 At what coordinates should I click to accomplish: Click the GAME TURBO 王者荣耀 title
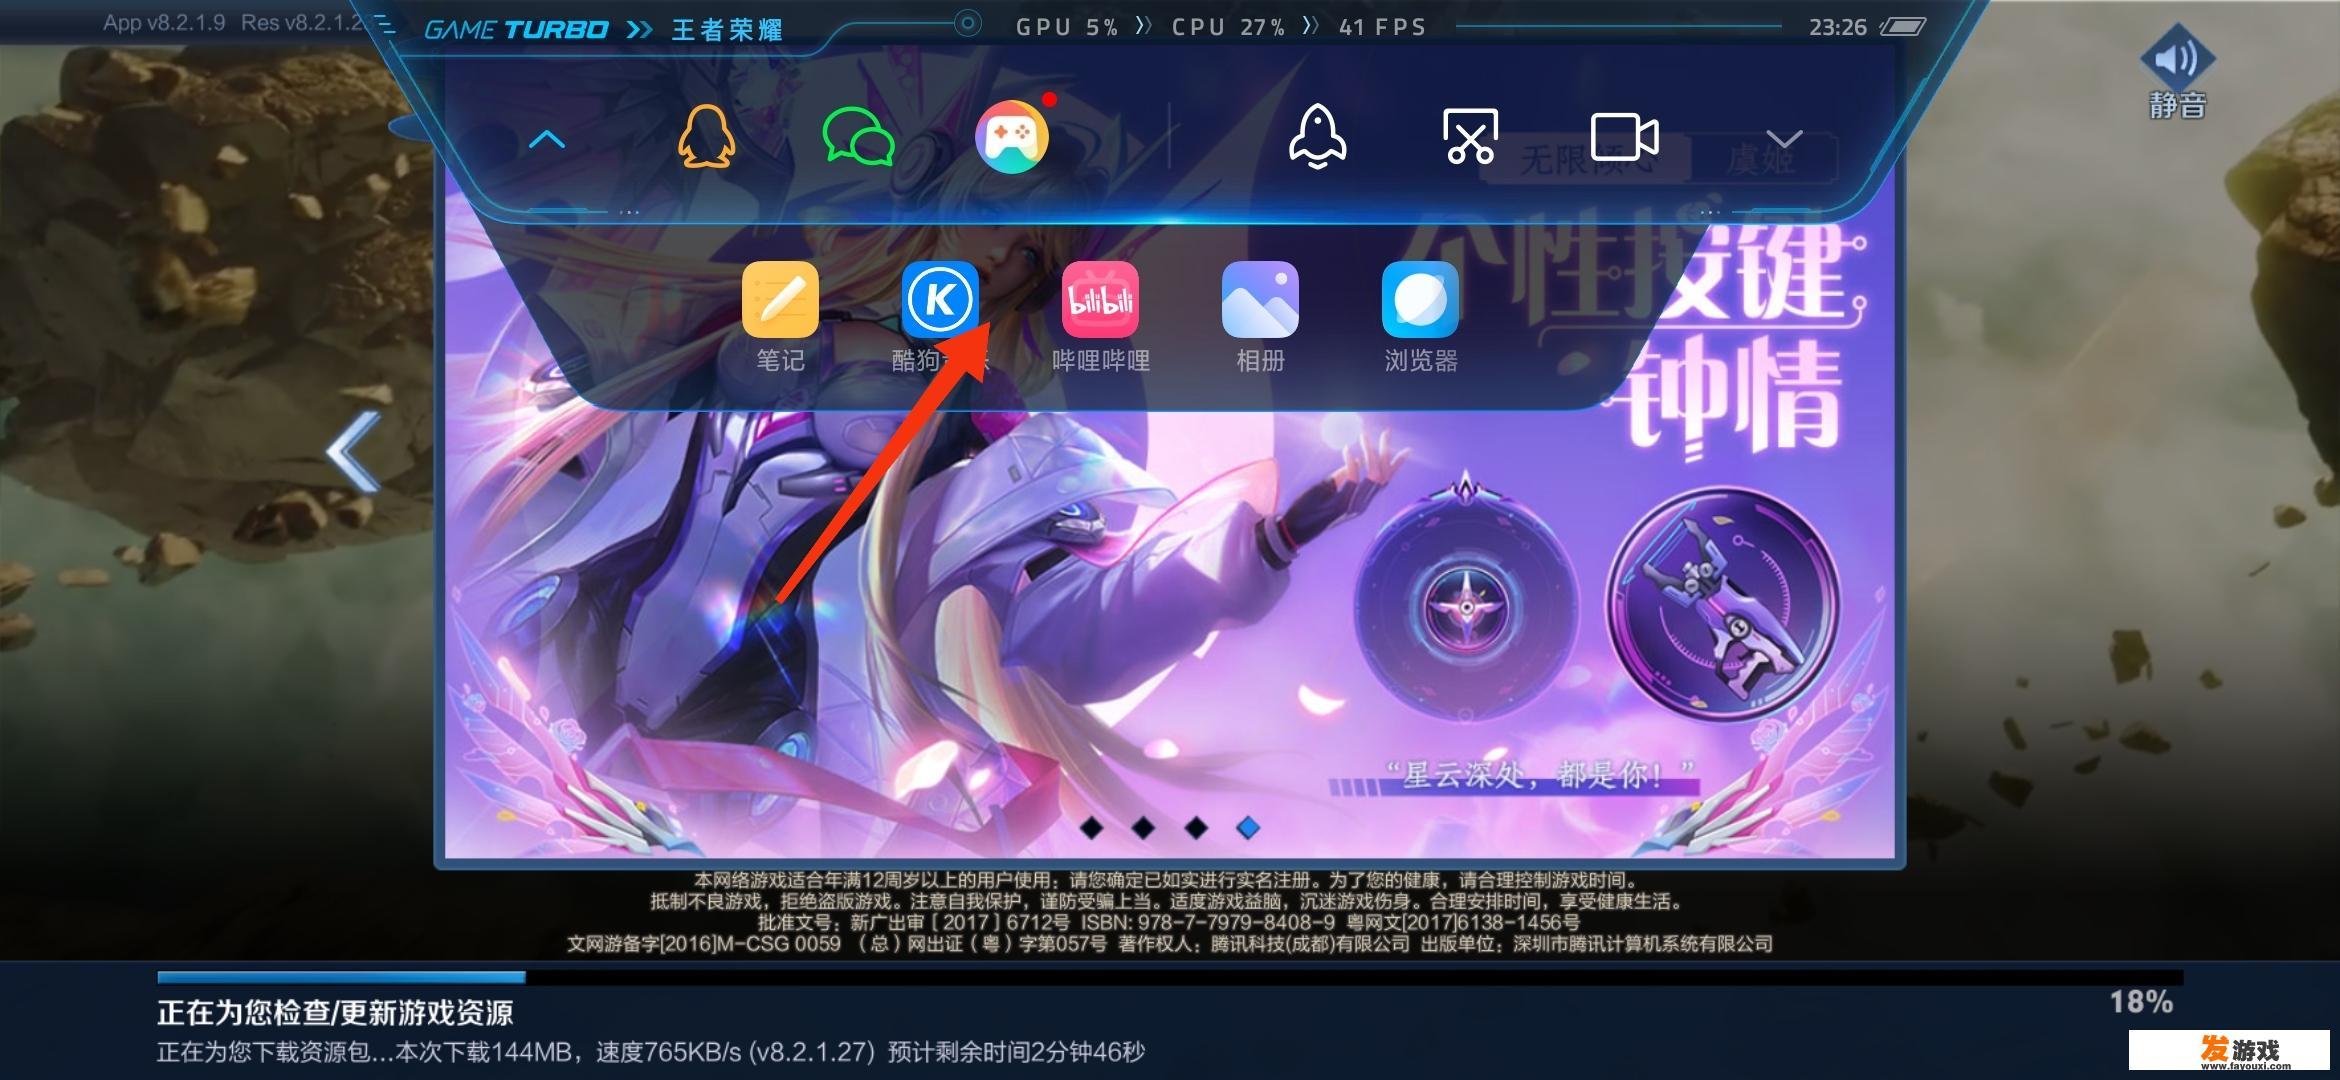[604, 29]
